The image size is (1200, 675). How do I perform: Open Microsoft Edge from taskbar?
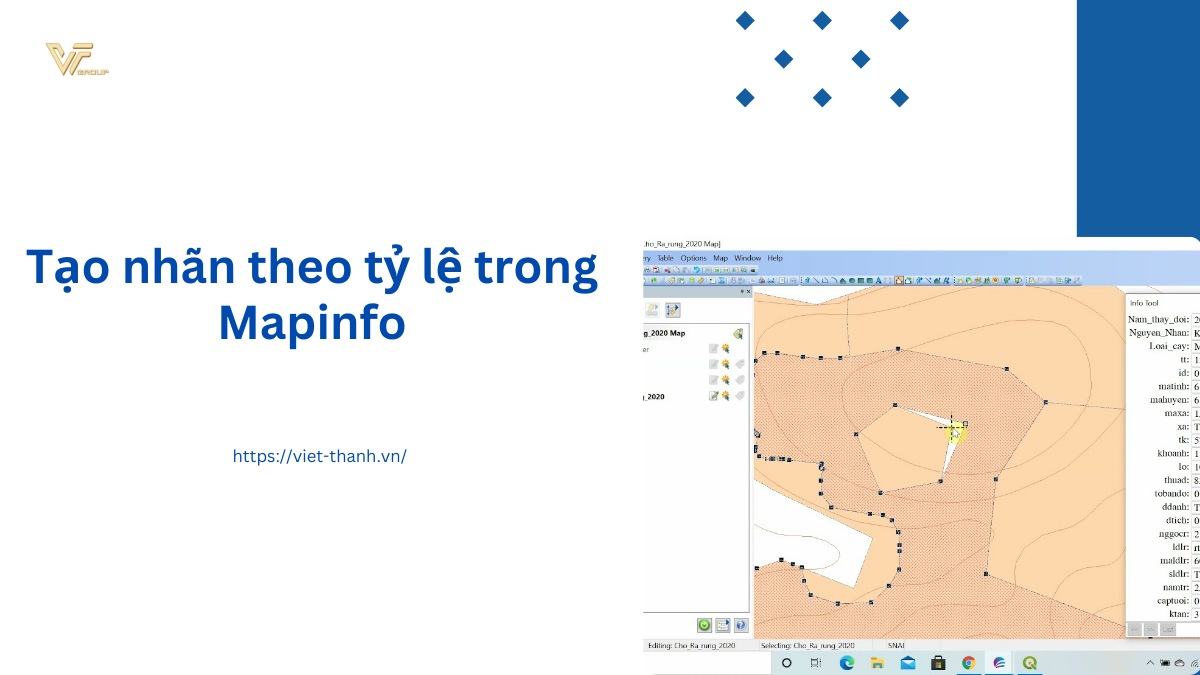point(846,663)
